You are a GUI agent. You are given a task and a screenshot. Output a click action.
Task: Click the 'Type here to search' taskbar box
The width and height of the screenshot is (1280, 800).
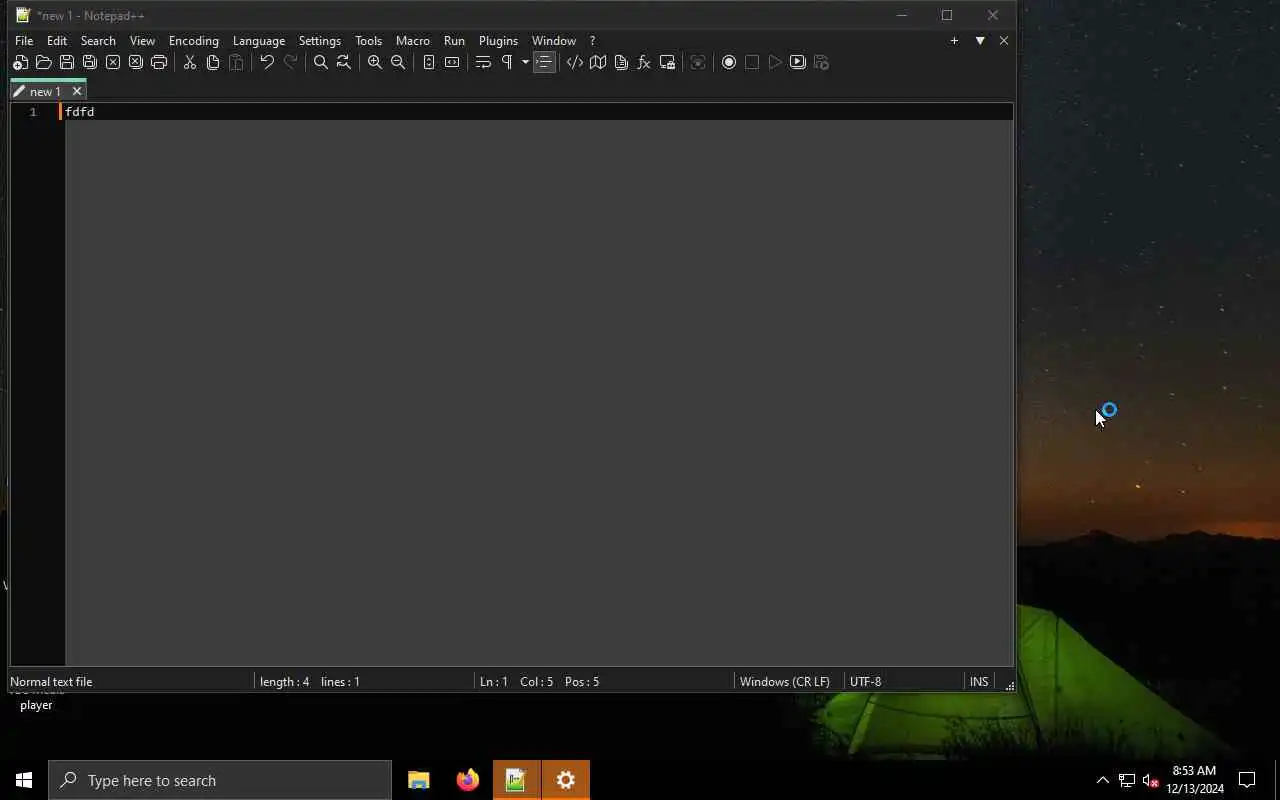click(220, 780)
